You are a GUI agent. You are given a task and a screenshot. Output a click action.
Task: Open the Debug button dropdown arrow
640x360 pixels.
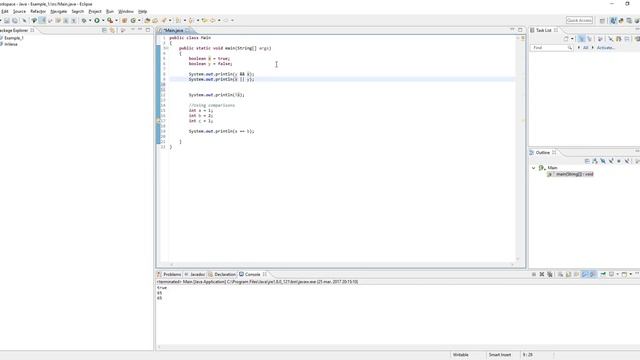point(90,20)
